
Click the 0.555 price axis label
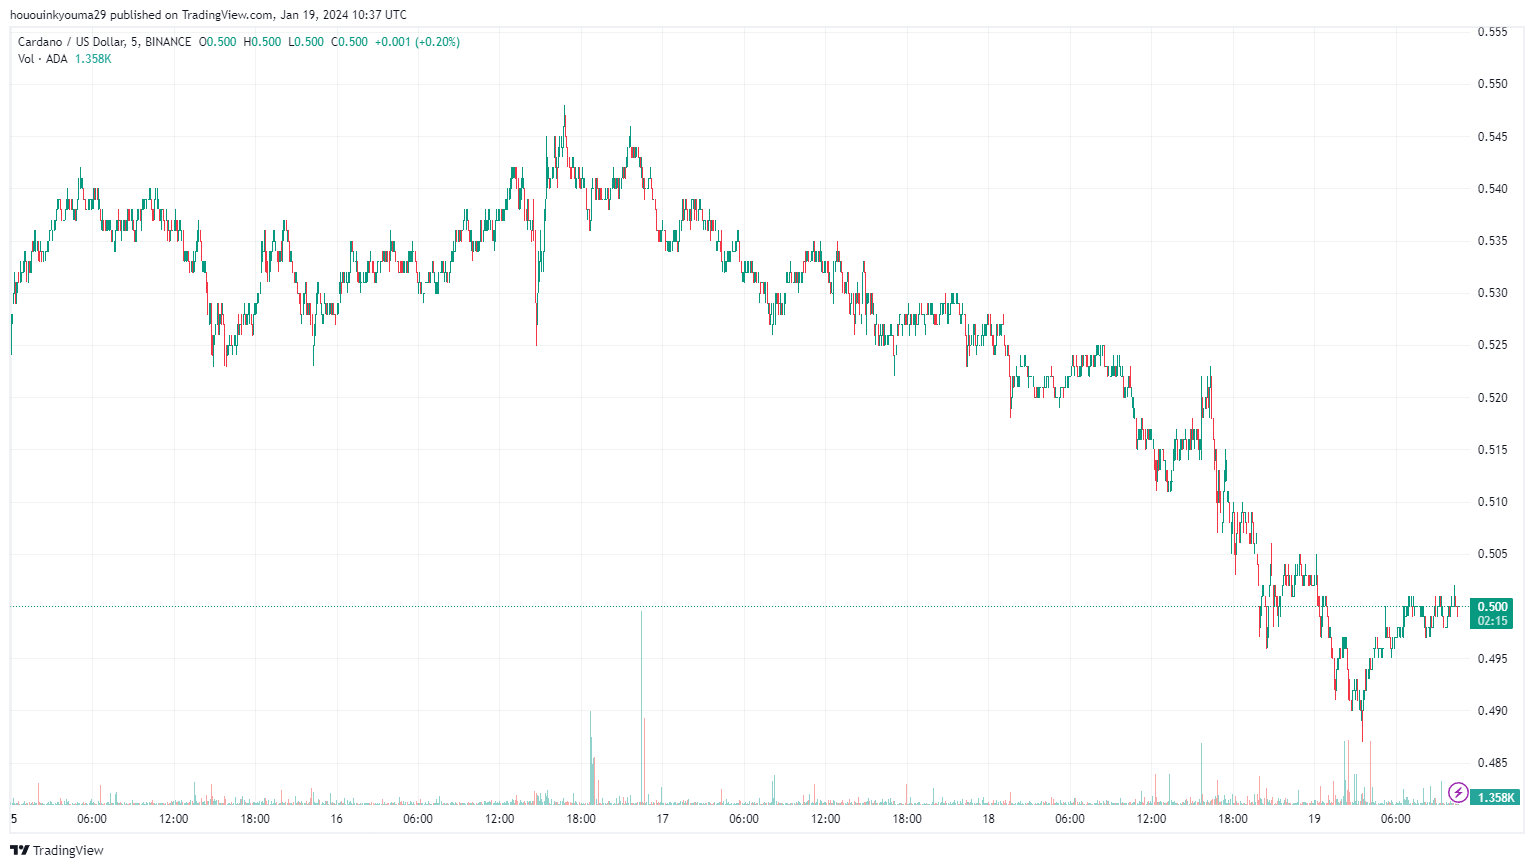(1493, 32)
